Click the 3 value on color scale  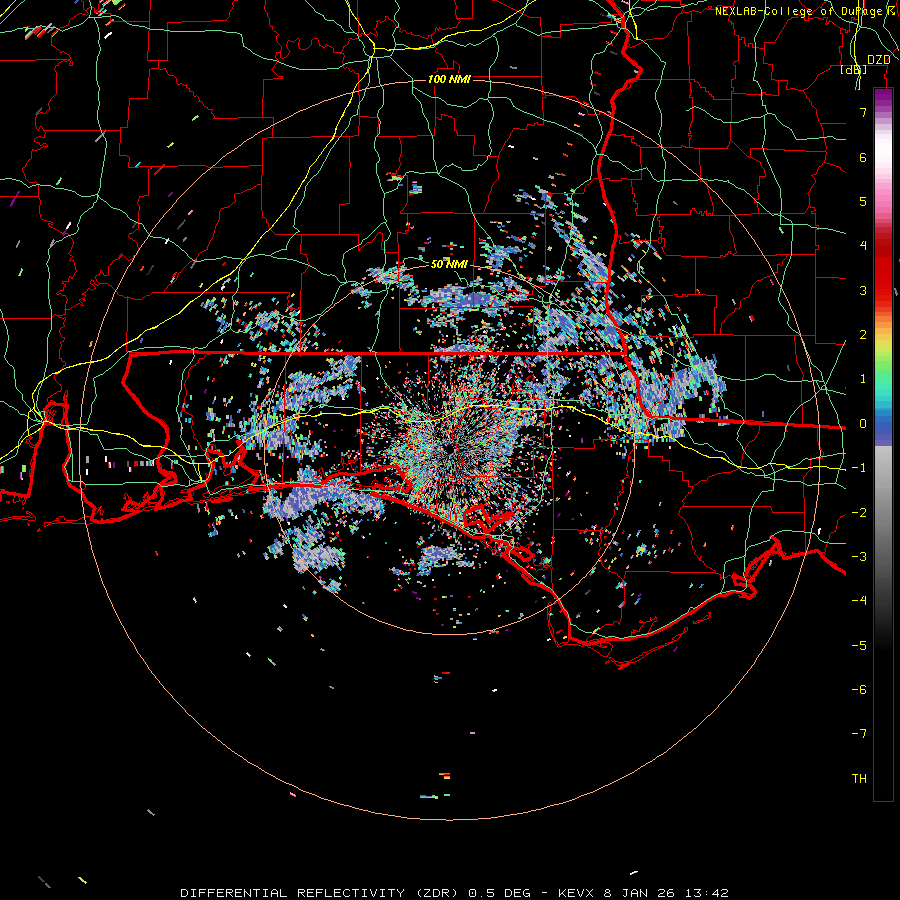coord(863,290)
